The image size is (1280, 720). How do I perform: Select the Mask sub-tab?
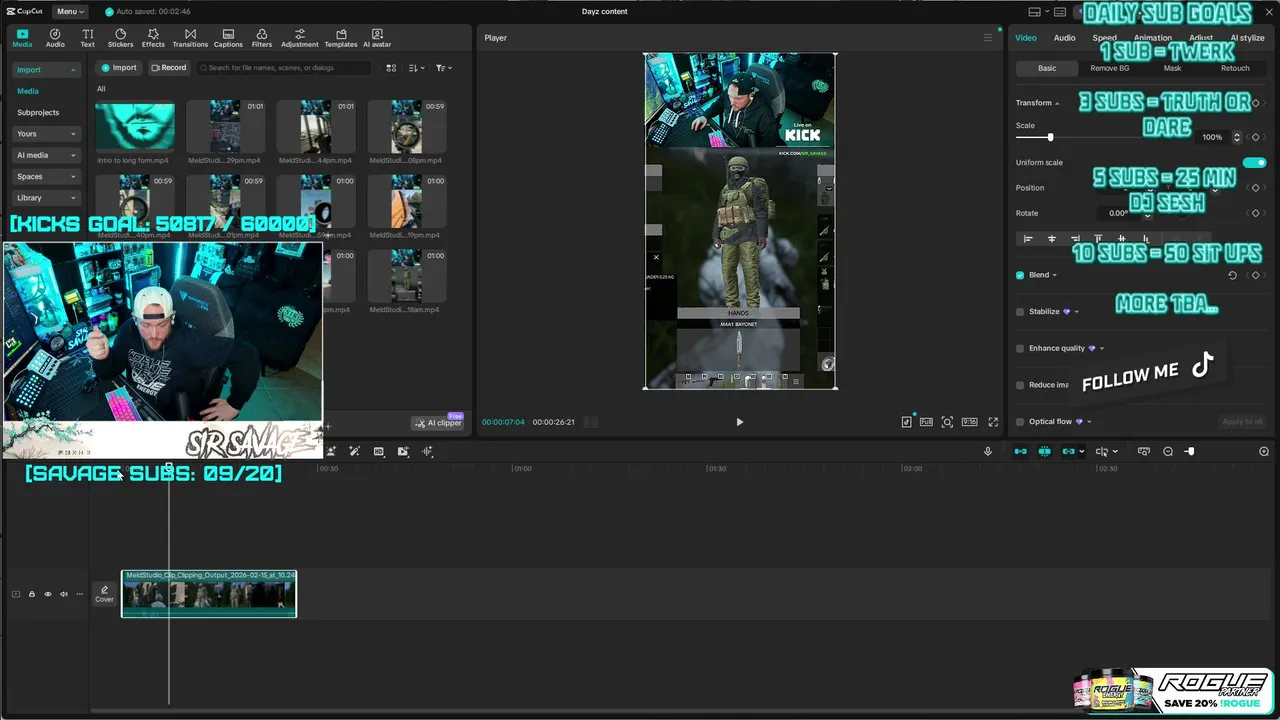[x=1172, y=68]
